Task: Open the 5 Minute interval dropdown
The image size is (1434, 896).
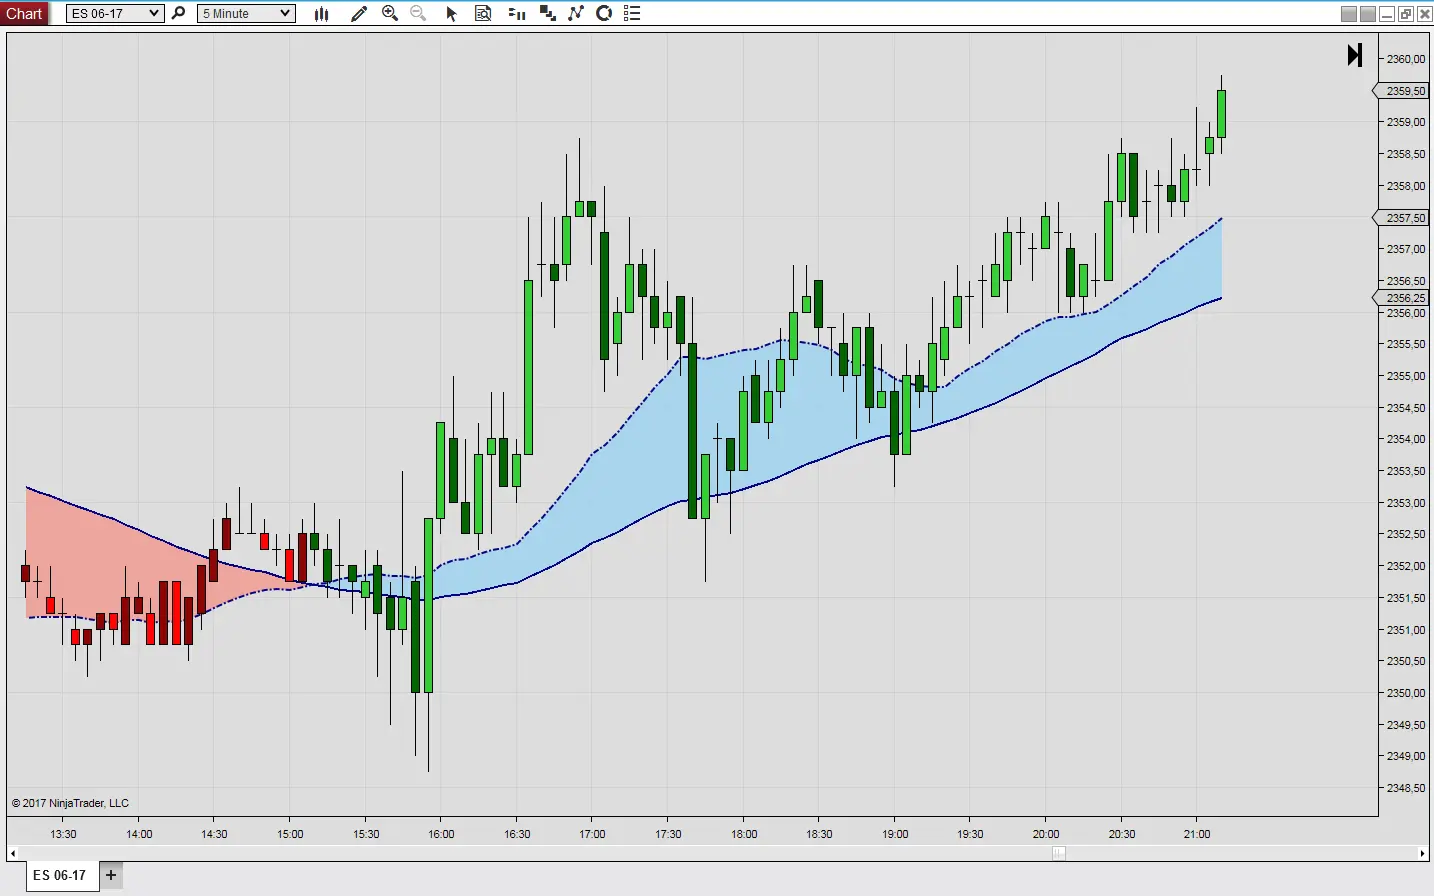Action: (x=246, y=13)
